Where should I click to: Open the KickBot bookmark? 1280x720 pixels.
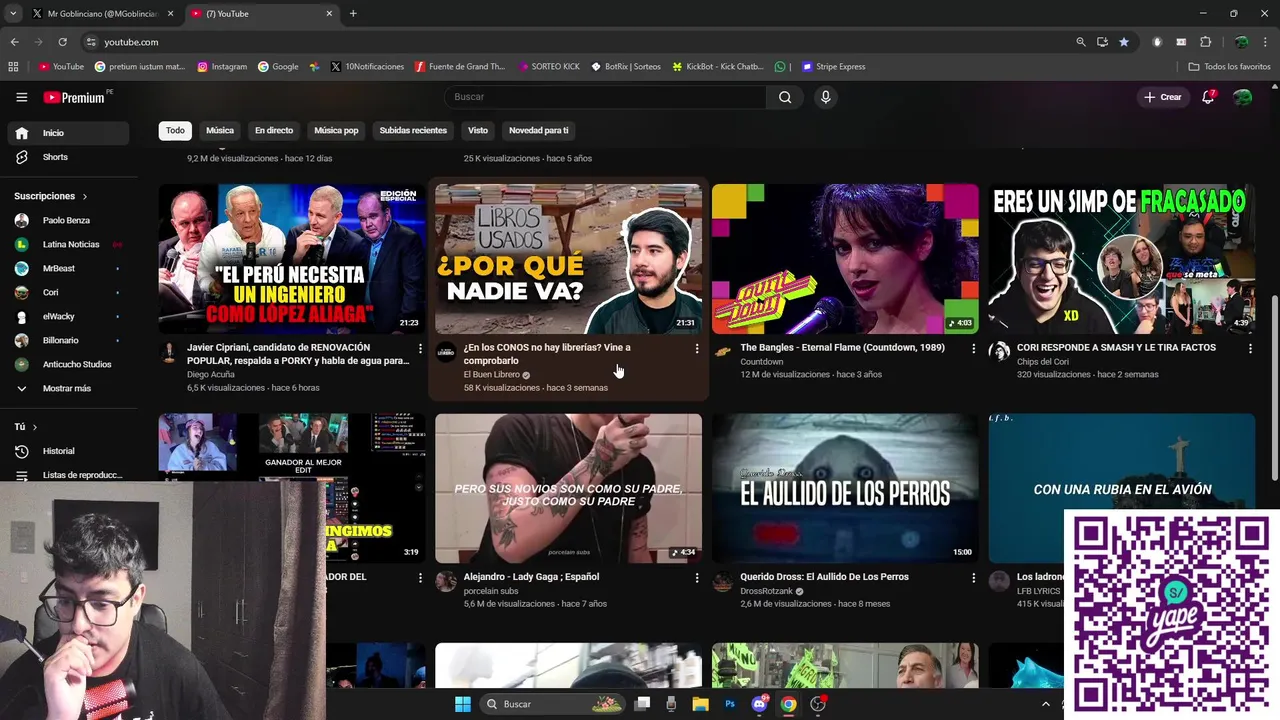coord(718,67)
